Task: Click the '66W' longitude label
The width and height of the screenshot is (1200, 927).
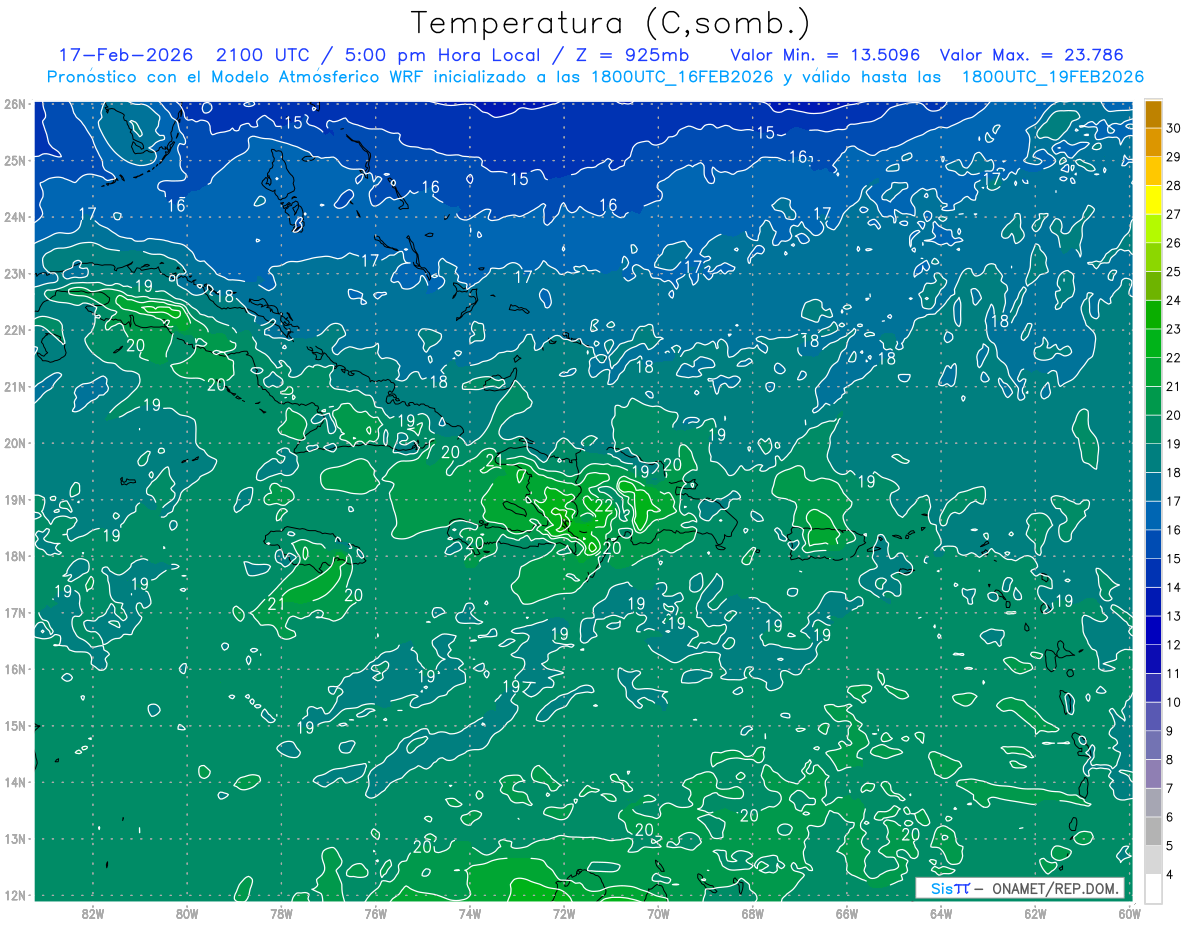Action: [847, 913]
